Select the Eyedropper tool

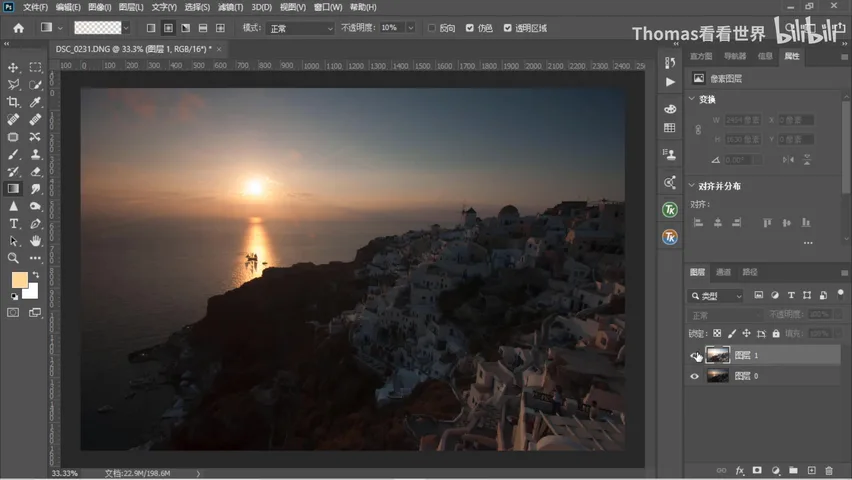(x=35, y=102)
